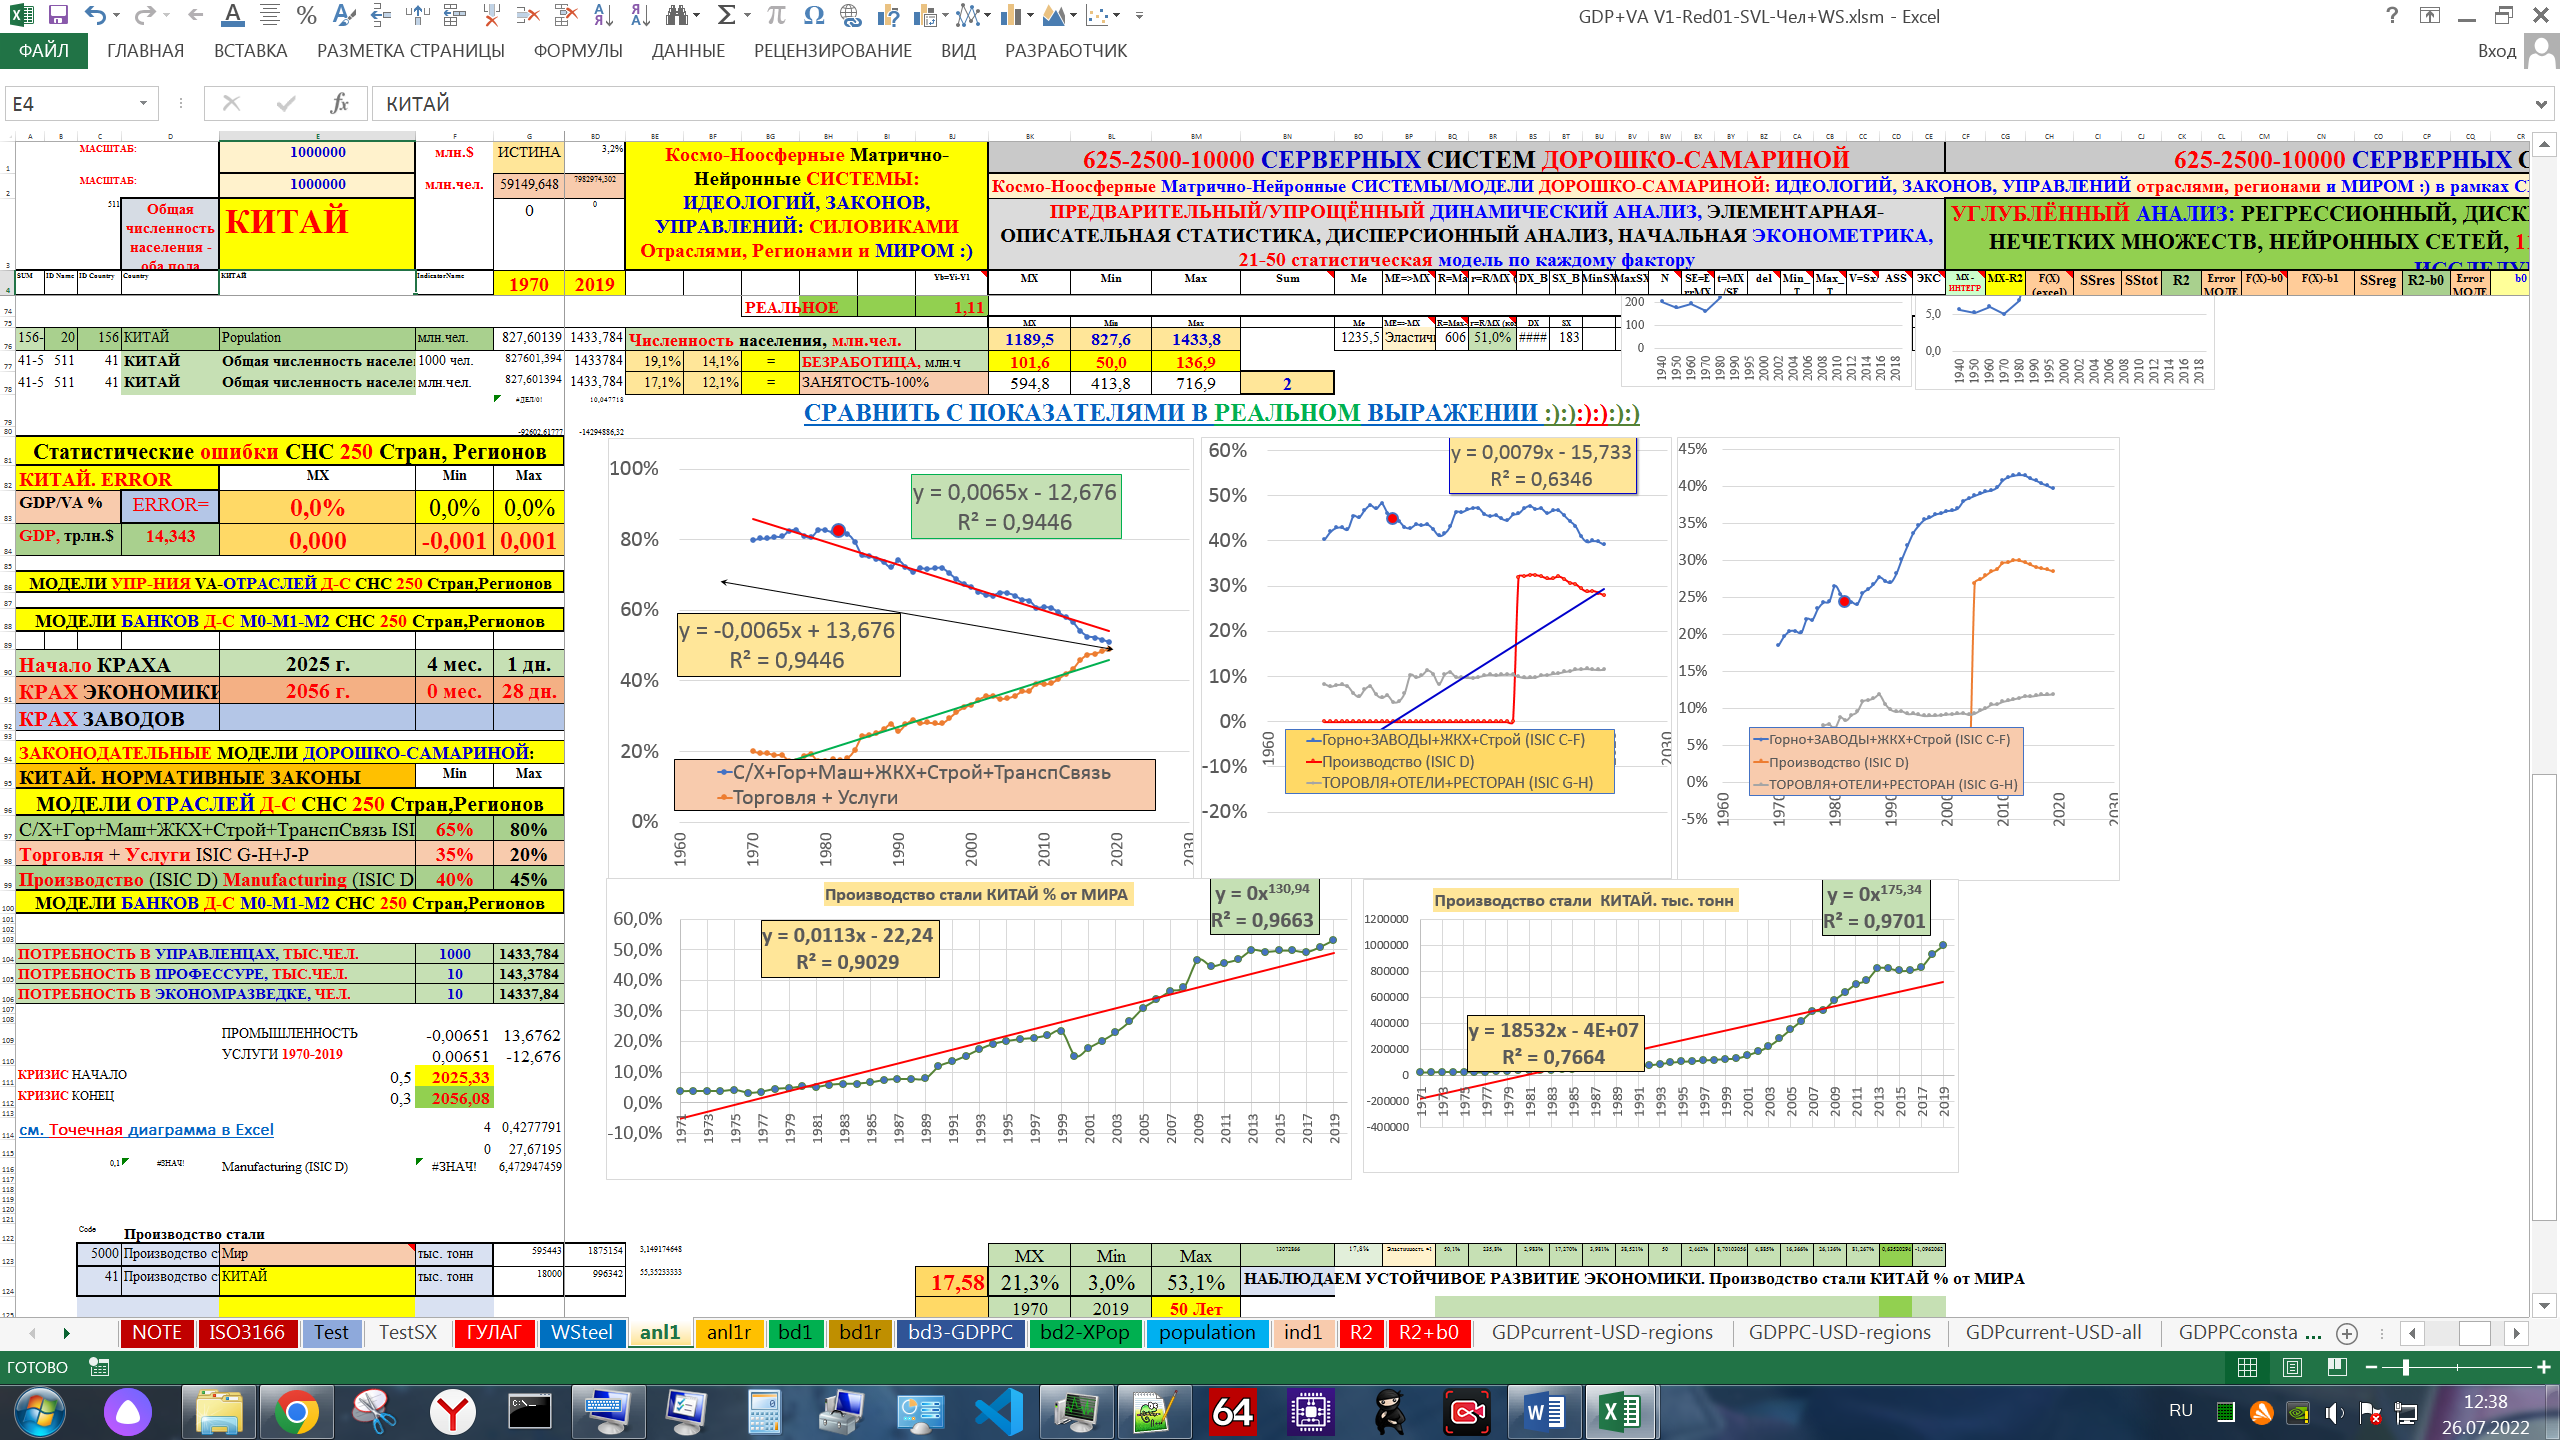This screenshot has height=1440, width=2560.
Task: Click the AutoSum sigma icon
Action: [727, 16]
